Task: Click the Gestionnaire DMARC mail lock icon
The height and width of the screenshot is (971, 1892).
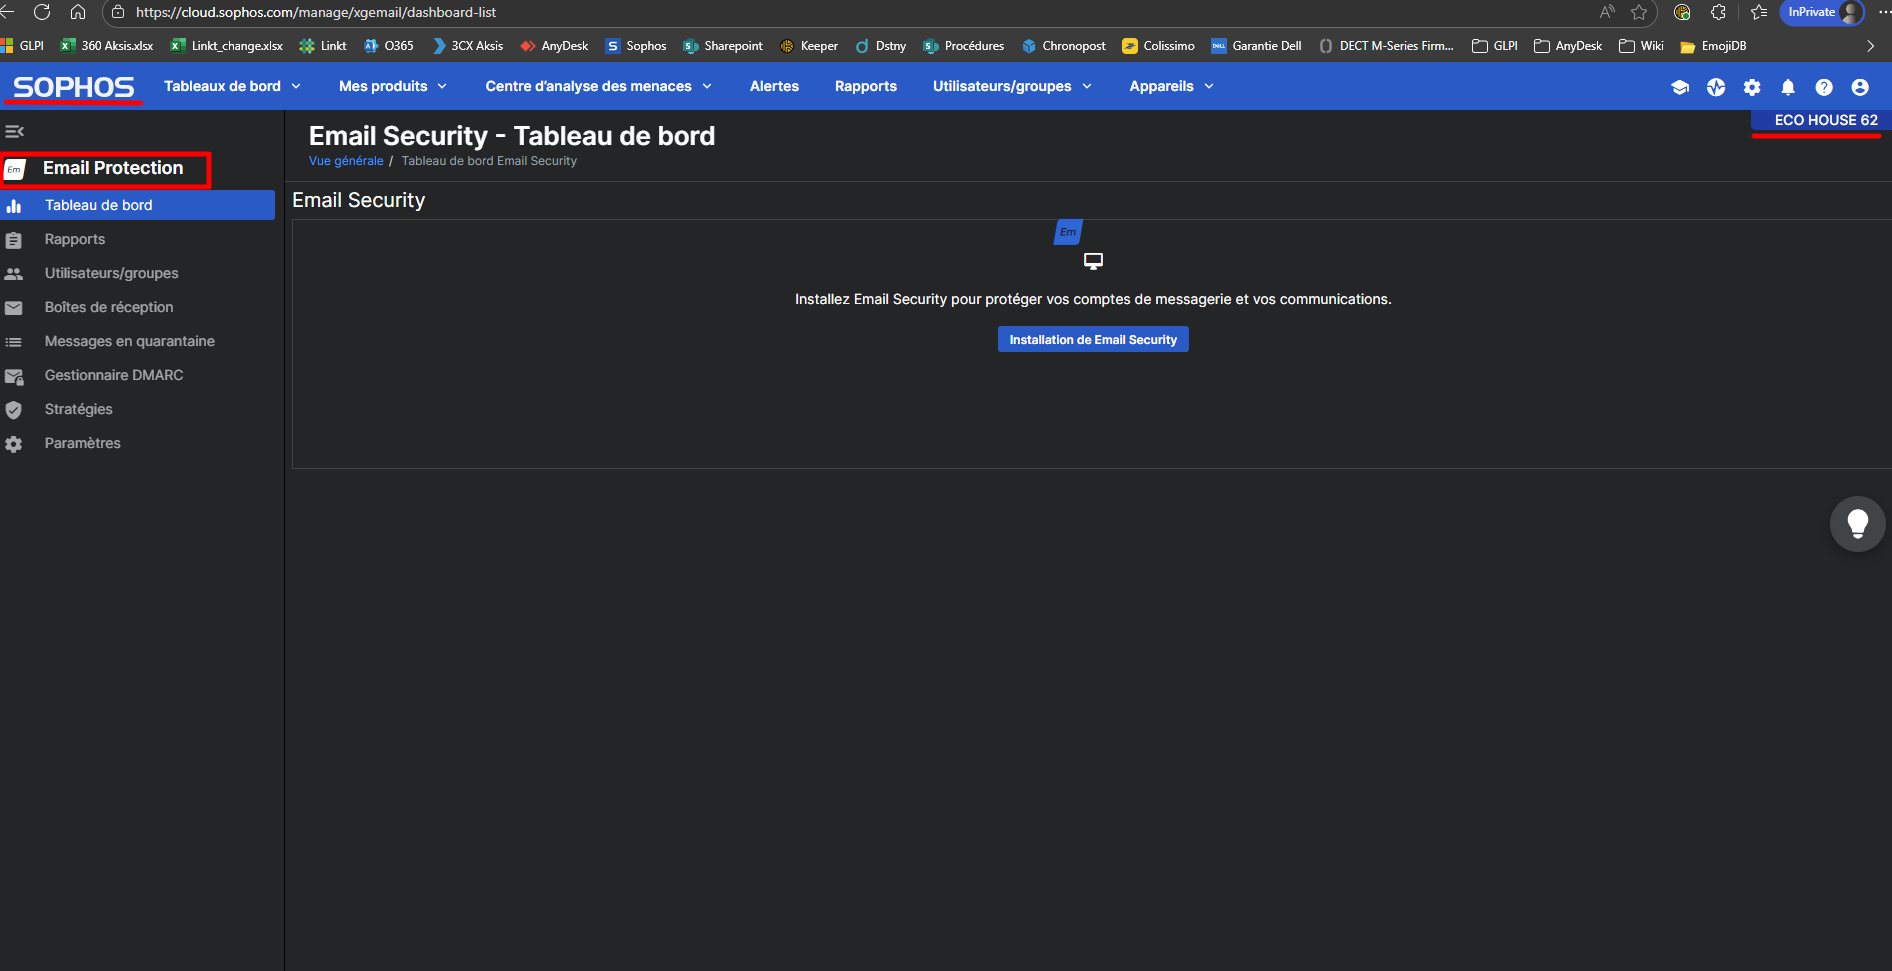Action: [14, 376]
